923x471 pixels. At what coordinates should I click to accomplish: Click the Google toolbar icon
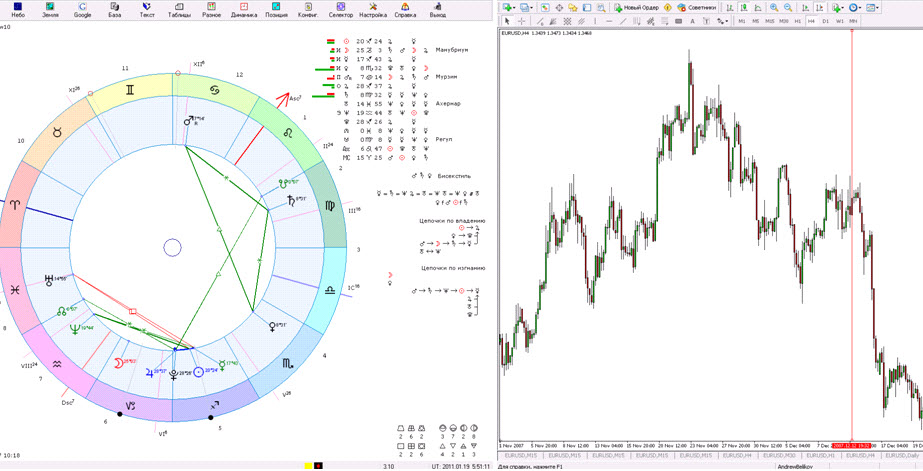[82, 10]
